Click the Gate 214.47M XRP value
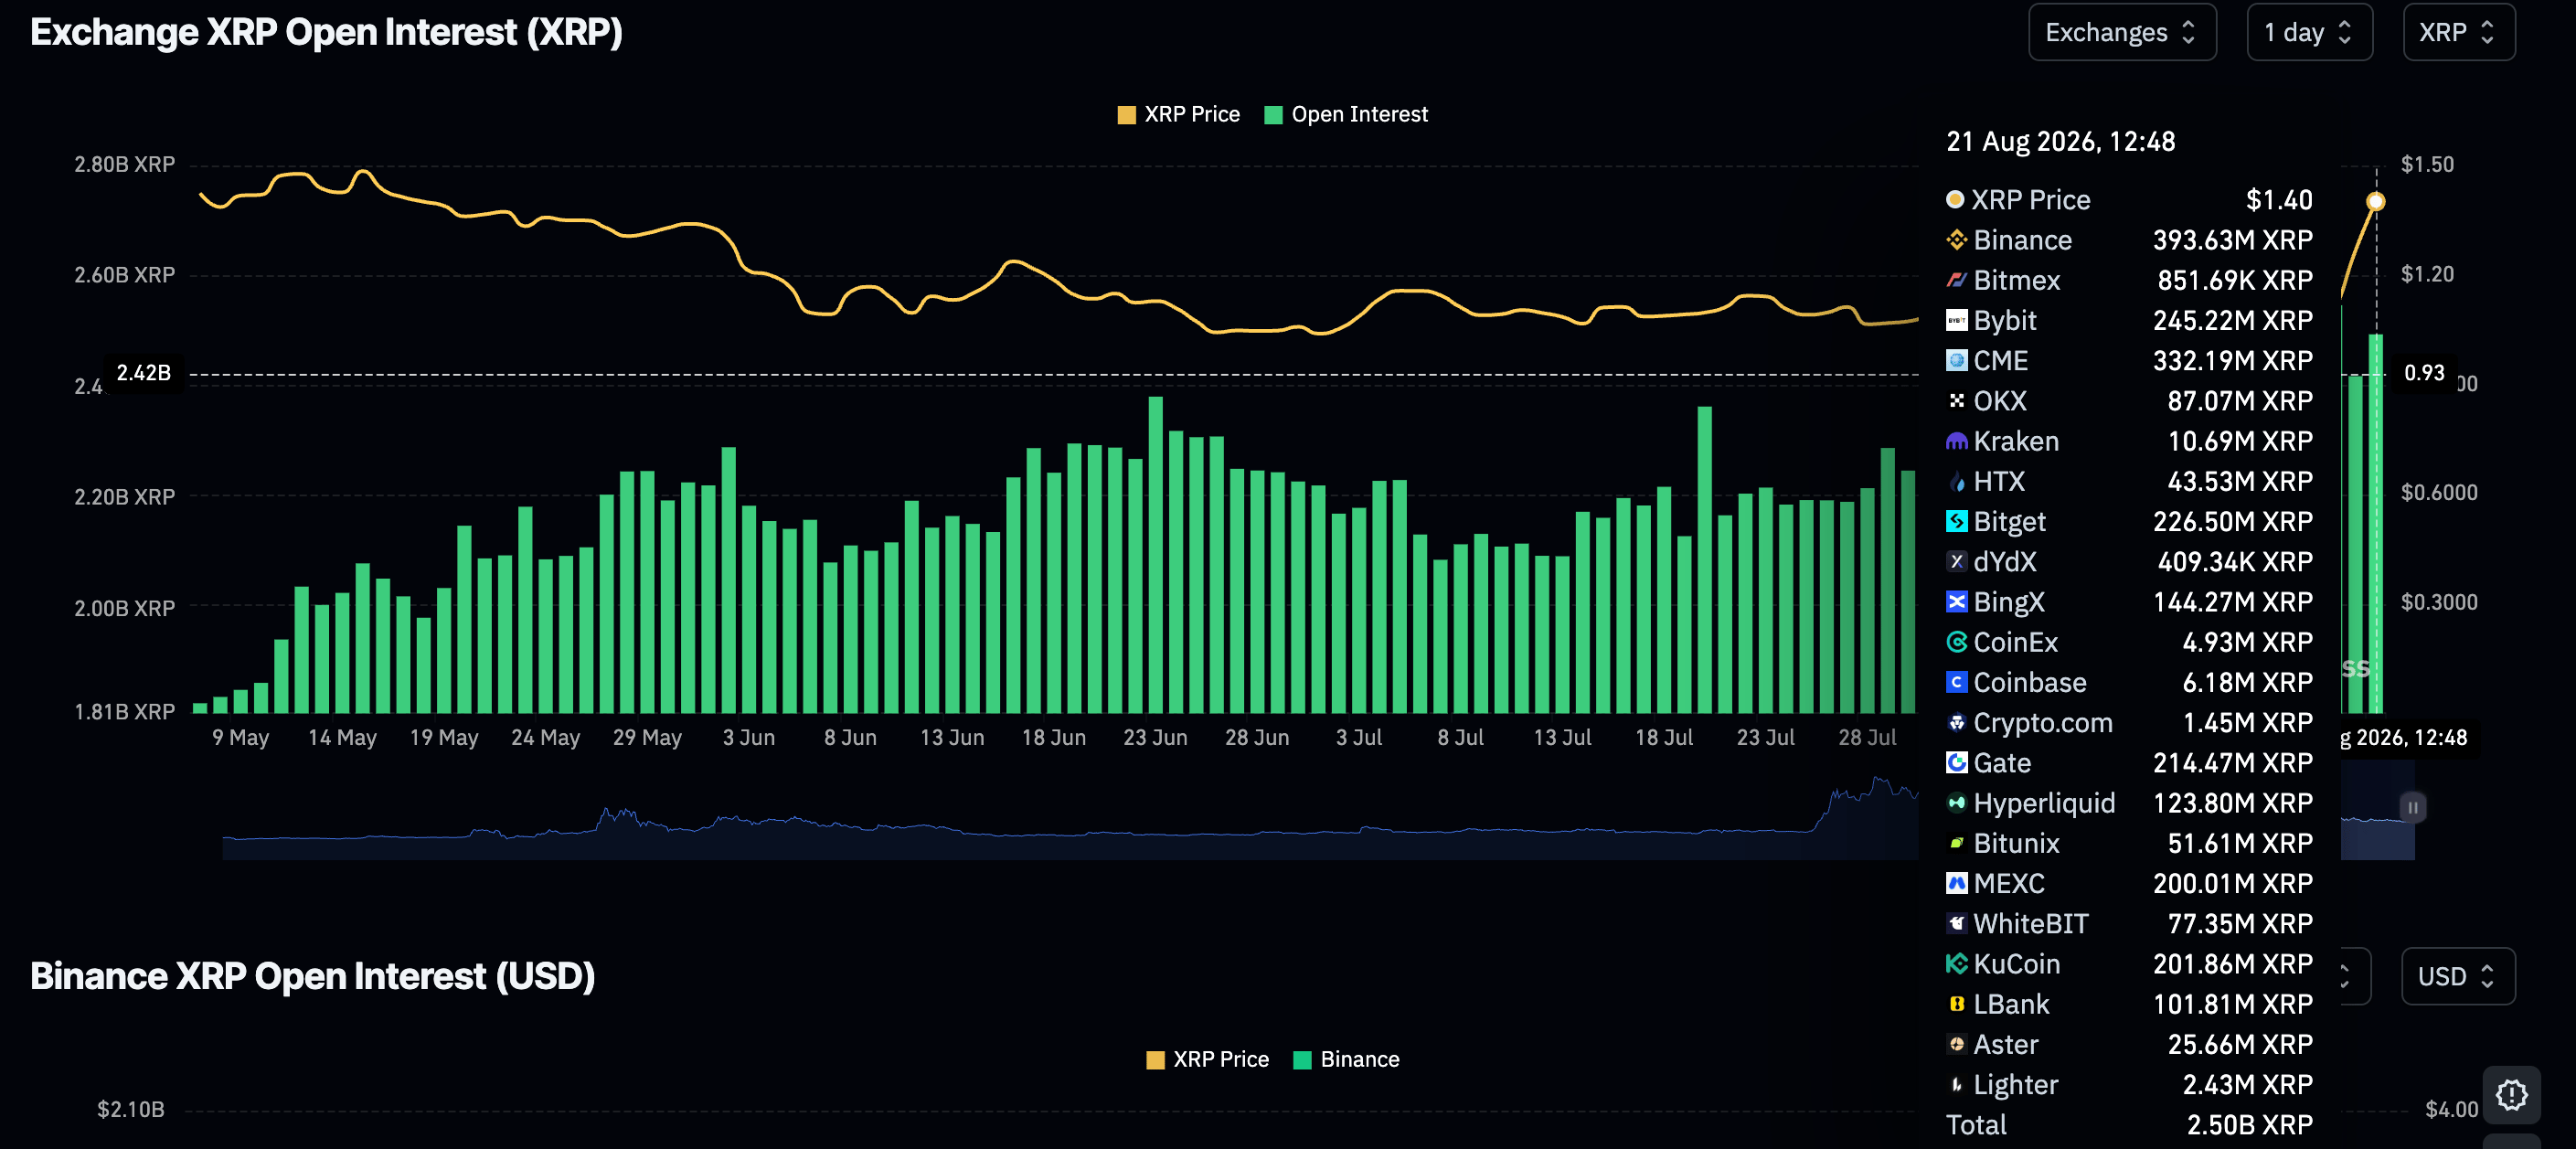Screen dimensions: 2576x1149 (x=2232, y=763)
